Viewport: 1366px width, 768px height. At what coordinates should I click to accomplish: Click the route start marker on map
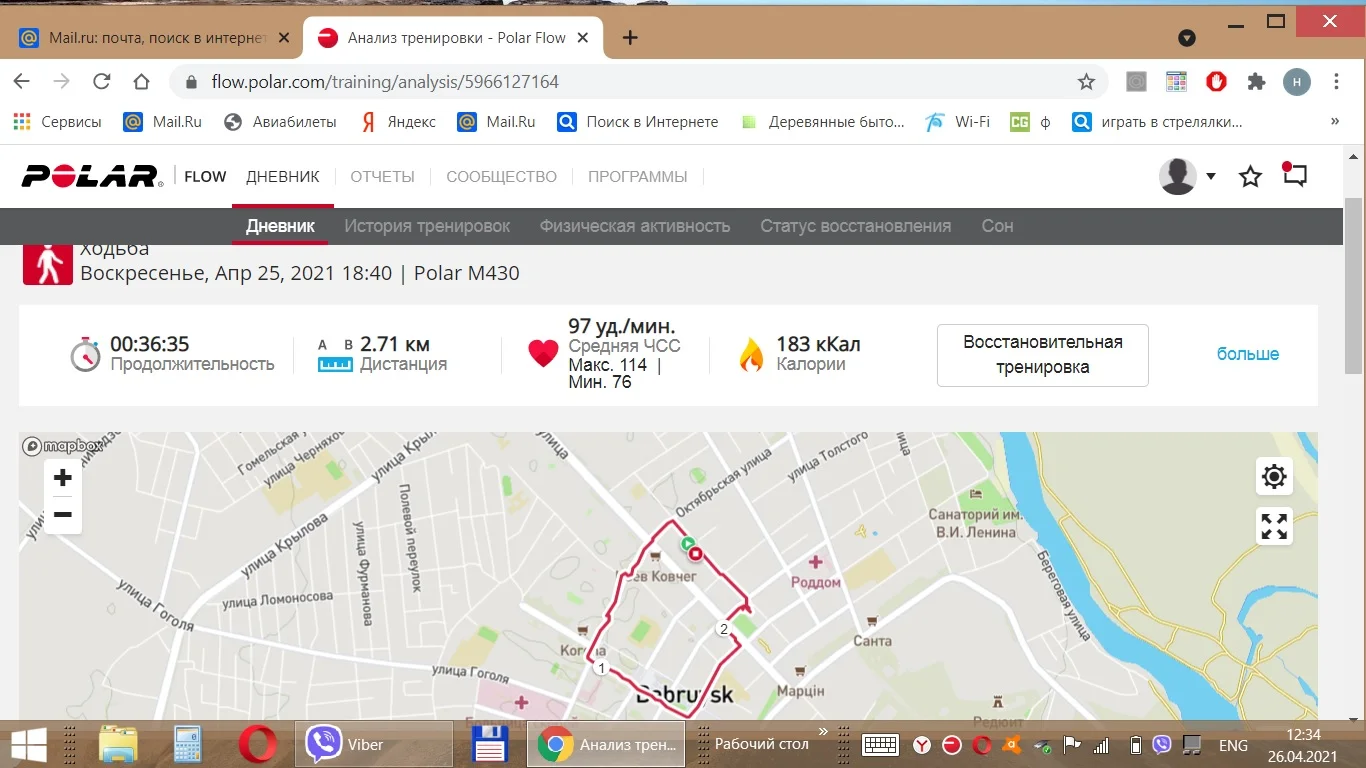688,544
